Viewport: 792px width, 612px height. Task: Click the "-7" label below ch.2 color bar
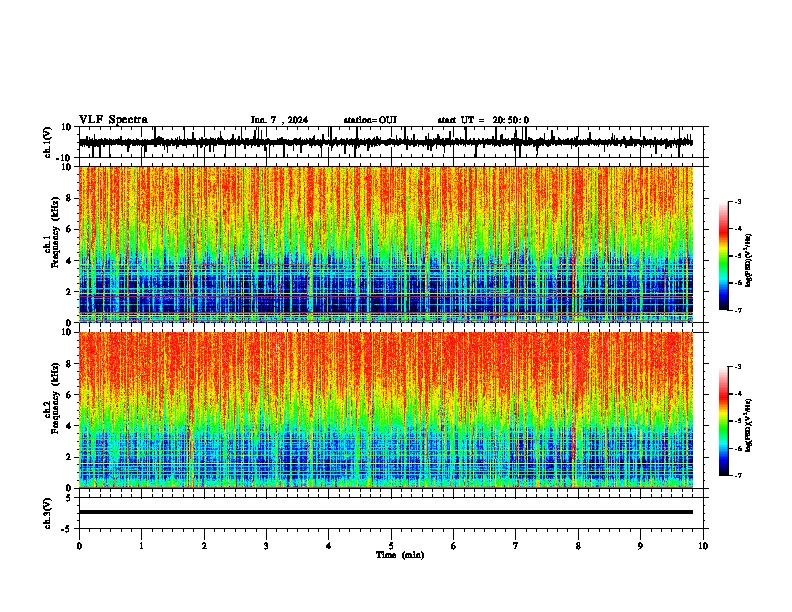click(x=738, y=475)
